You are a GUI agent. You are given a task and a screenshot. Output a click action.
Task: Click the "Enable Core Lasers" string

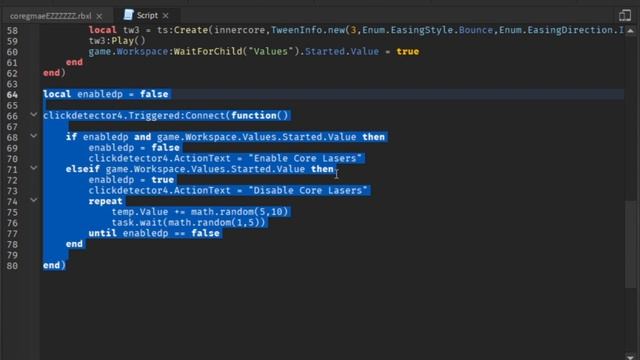coord(305,158)
